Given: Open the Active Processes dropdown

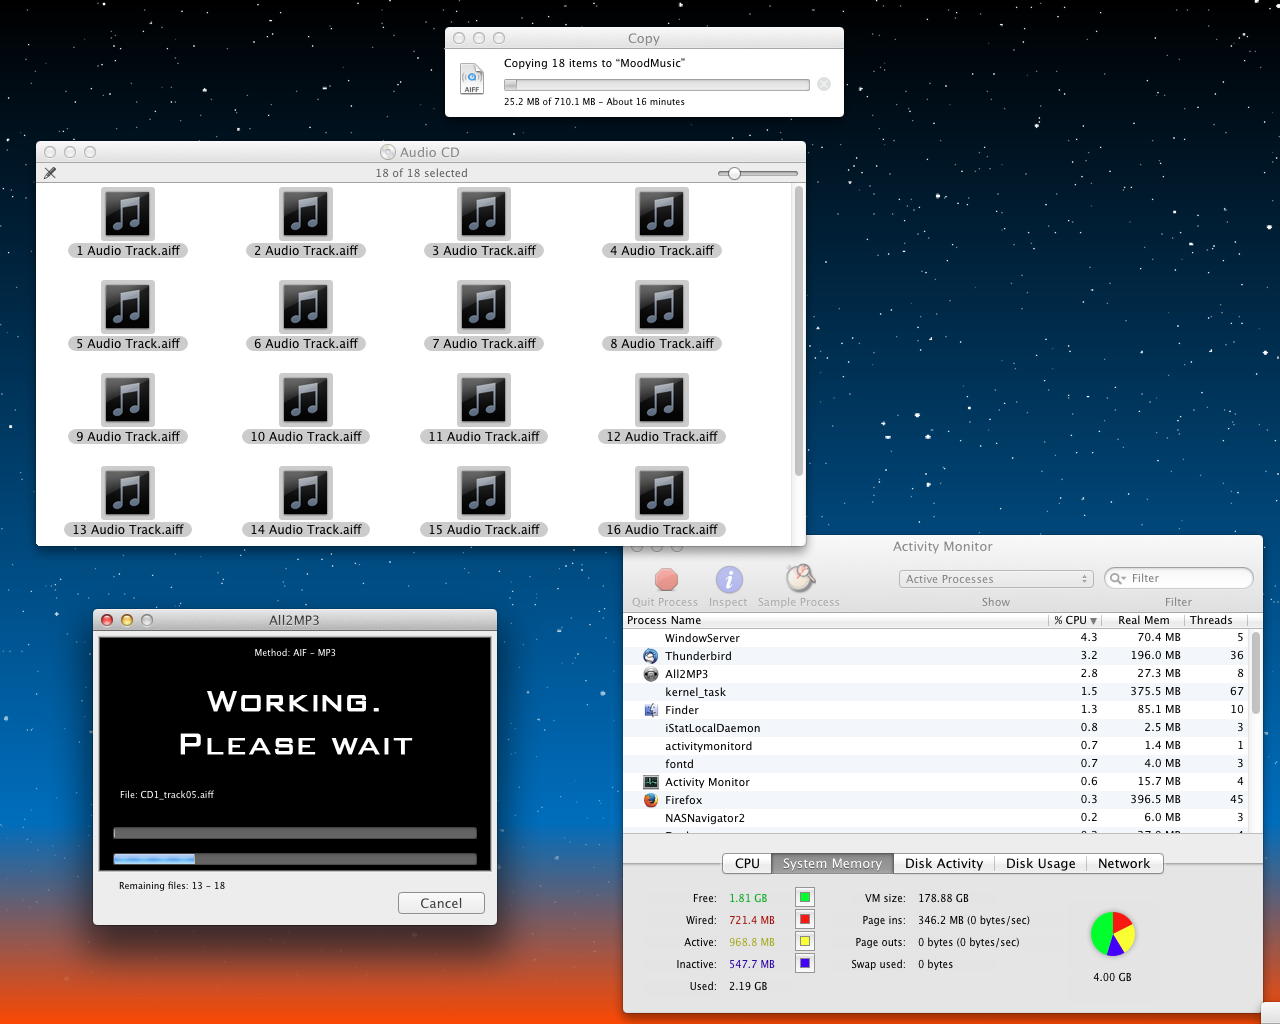Looking at the screenshot, I should click(995, 579).
